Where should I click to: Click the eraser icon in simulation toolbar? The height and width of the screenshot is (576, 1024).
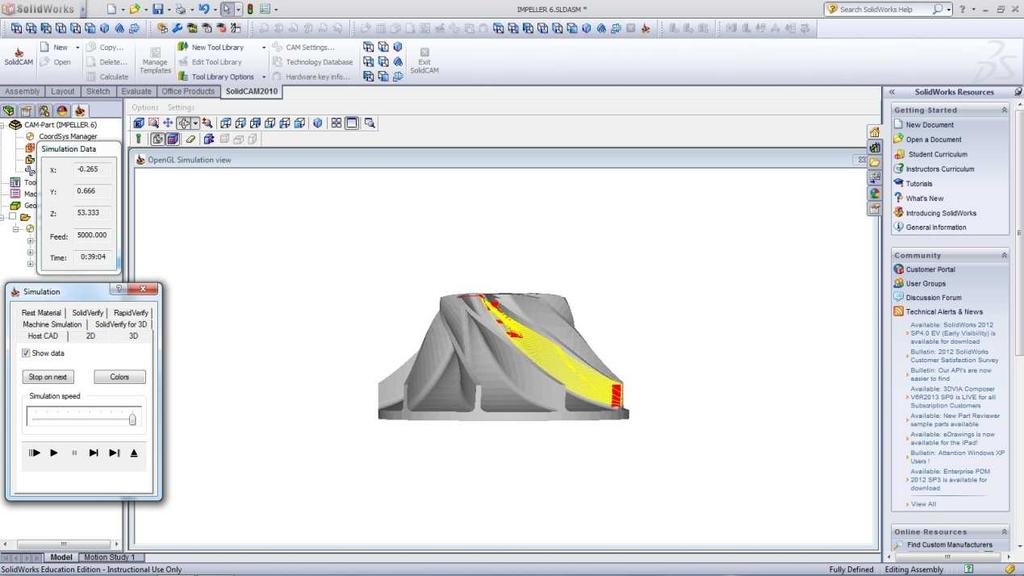[x=191, y=139]
